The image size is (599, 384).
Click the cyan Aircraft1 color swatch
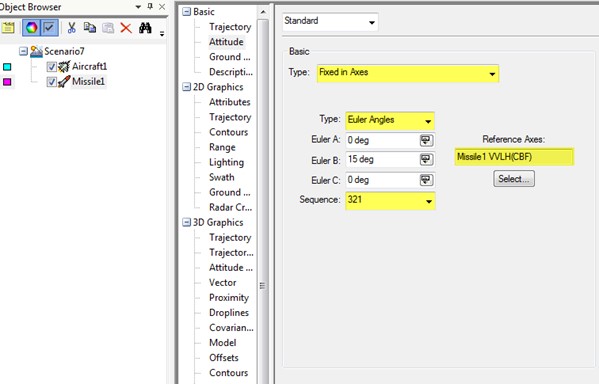[x=7, y=67]
